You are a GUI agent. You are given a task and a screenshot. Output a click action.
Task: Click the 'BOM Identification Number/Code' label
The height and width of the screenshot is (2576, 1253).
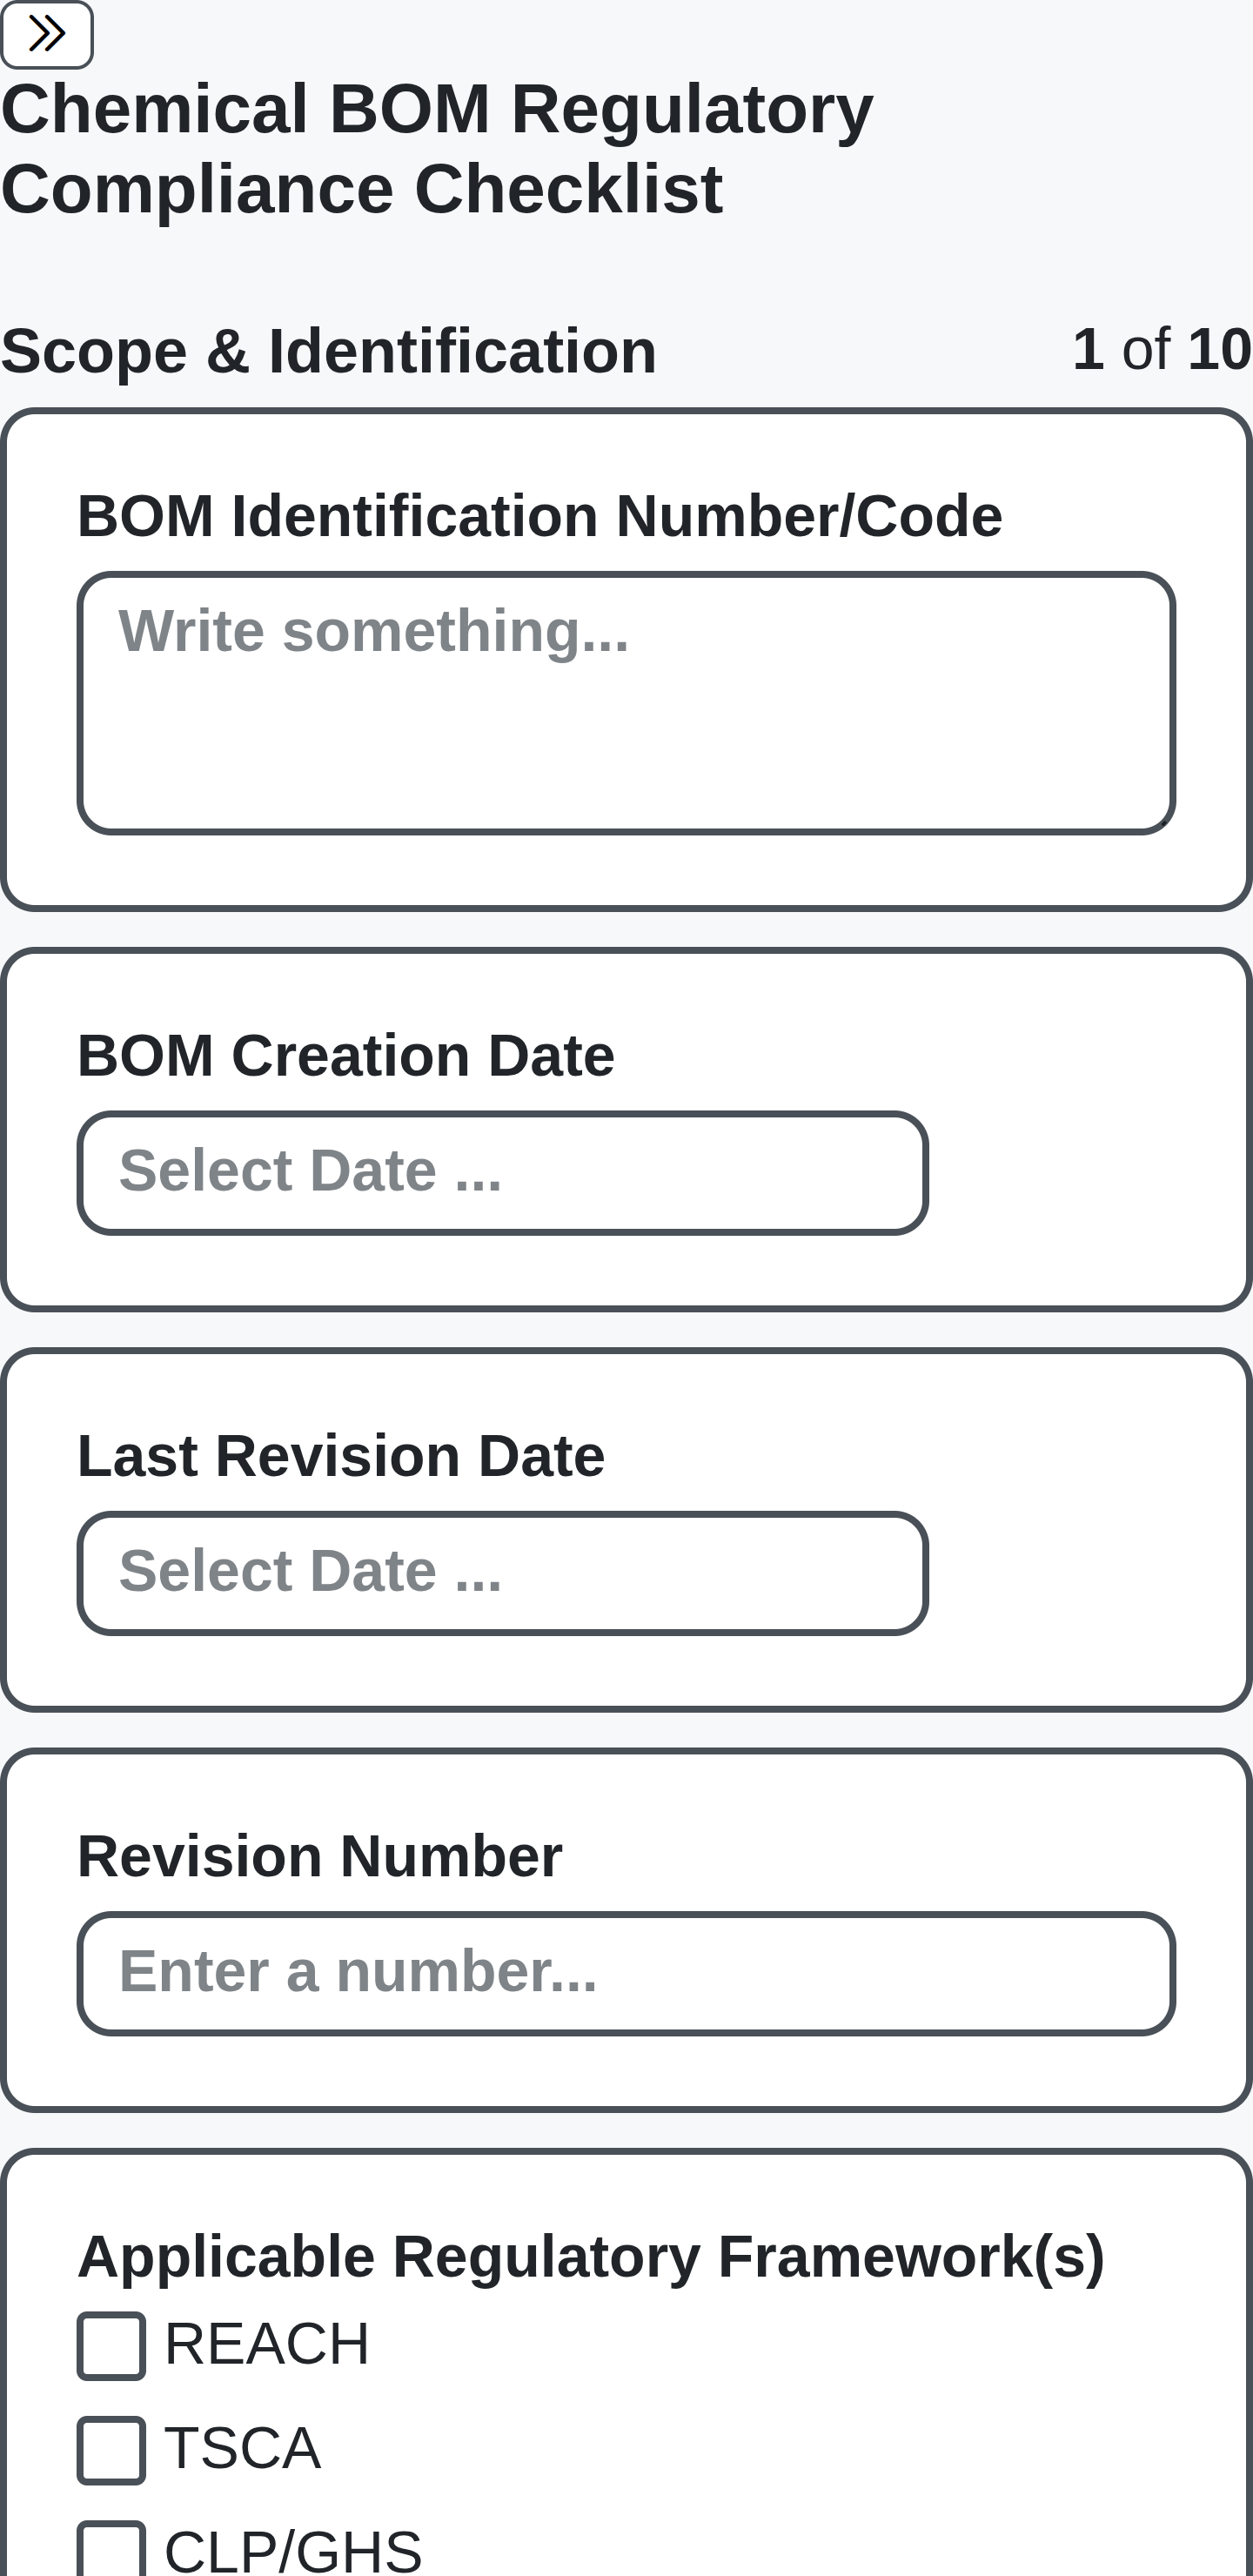tap(541, 515)
